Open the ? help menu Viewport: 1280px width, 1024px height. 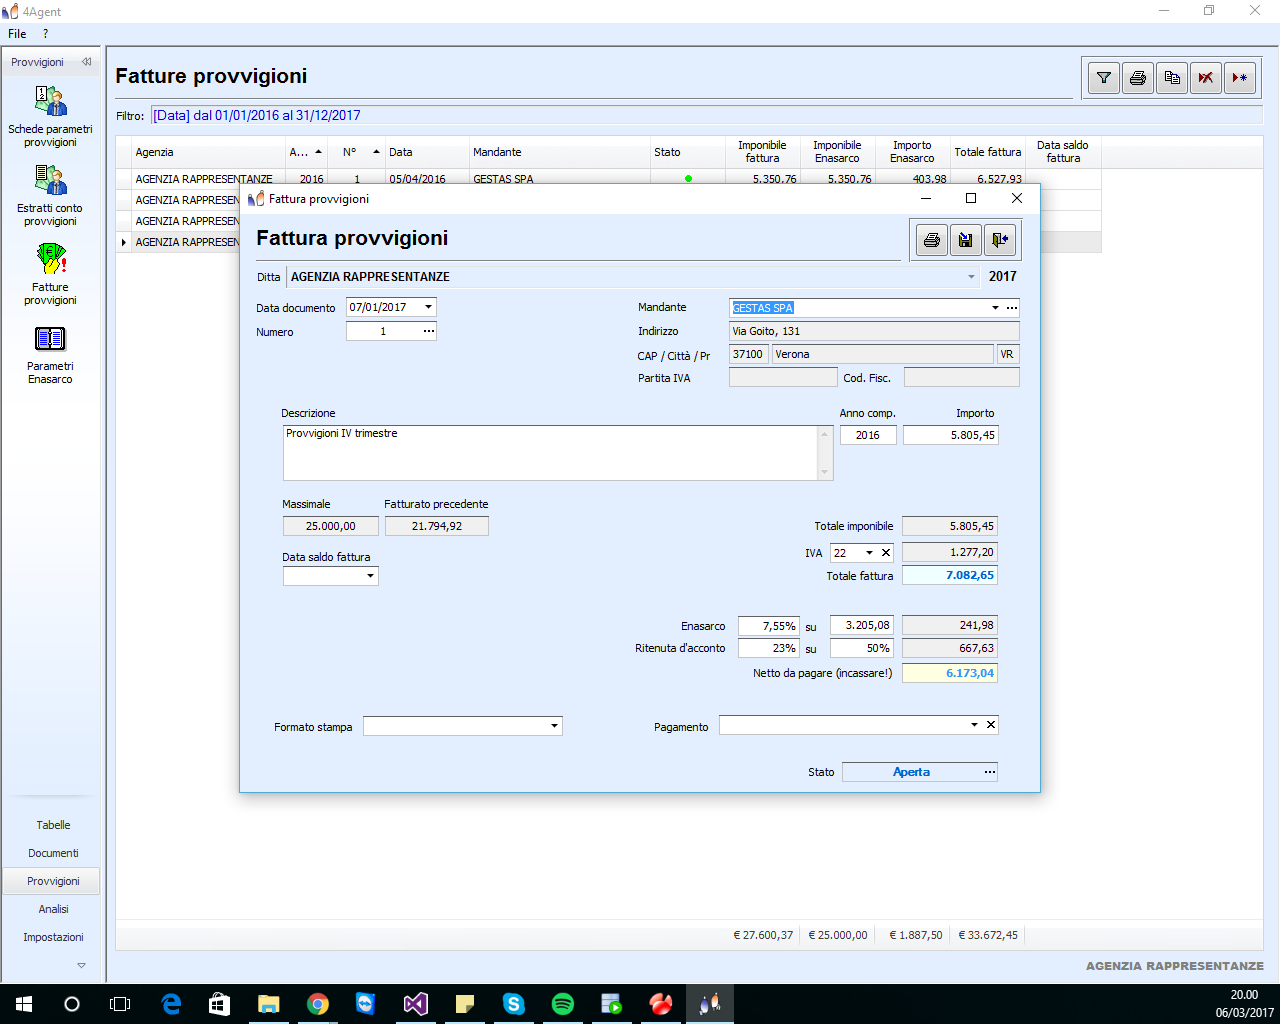[45, 34]
